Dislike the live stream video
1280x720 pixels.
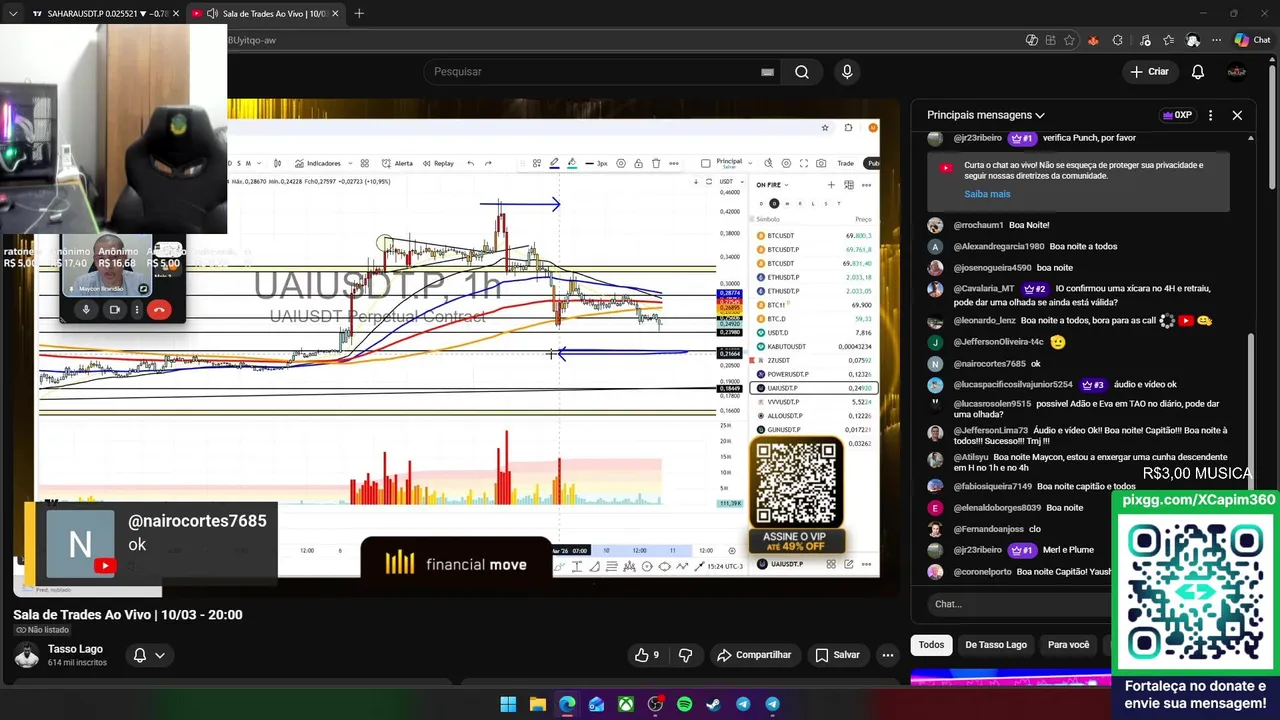(x=686, y=655)
